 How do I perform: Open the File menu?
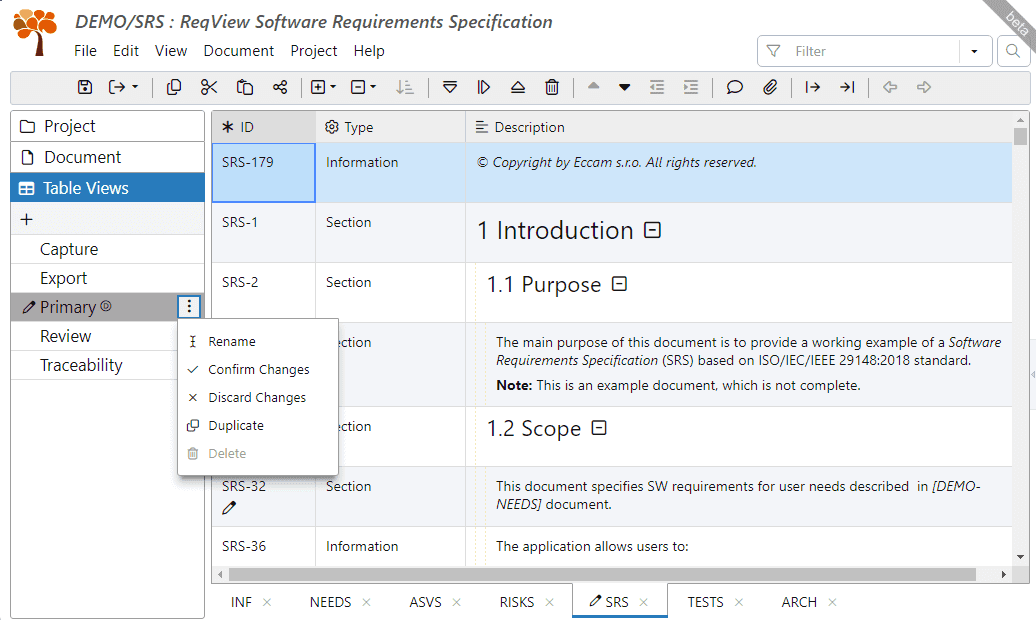[85, 51]
